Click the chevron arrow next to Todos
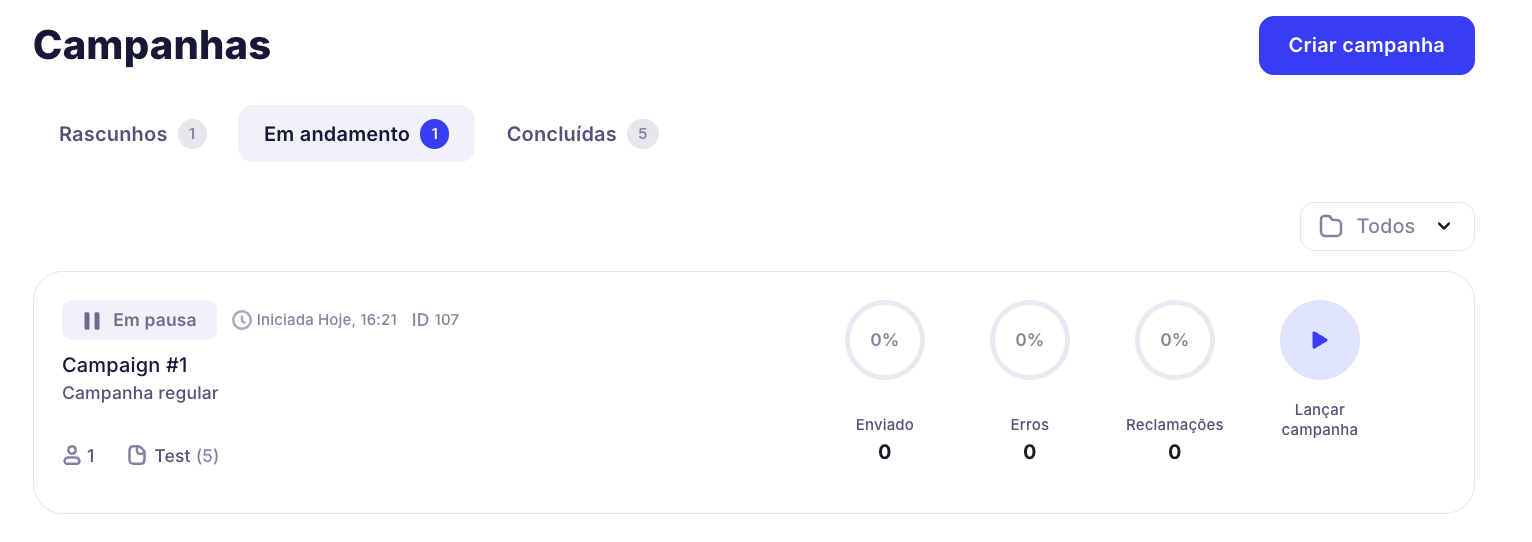 tap(1444, 226)
